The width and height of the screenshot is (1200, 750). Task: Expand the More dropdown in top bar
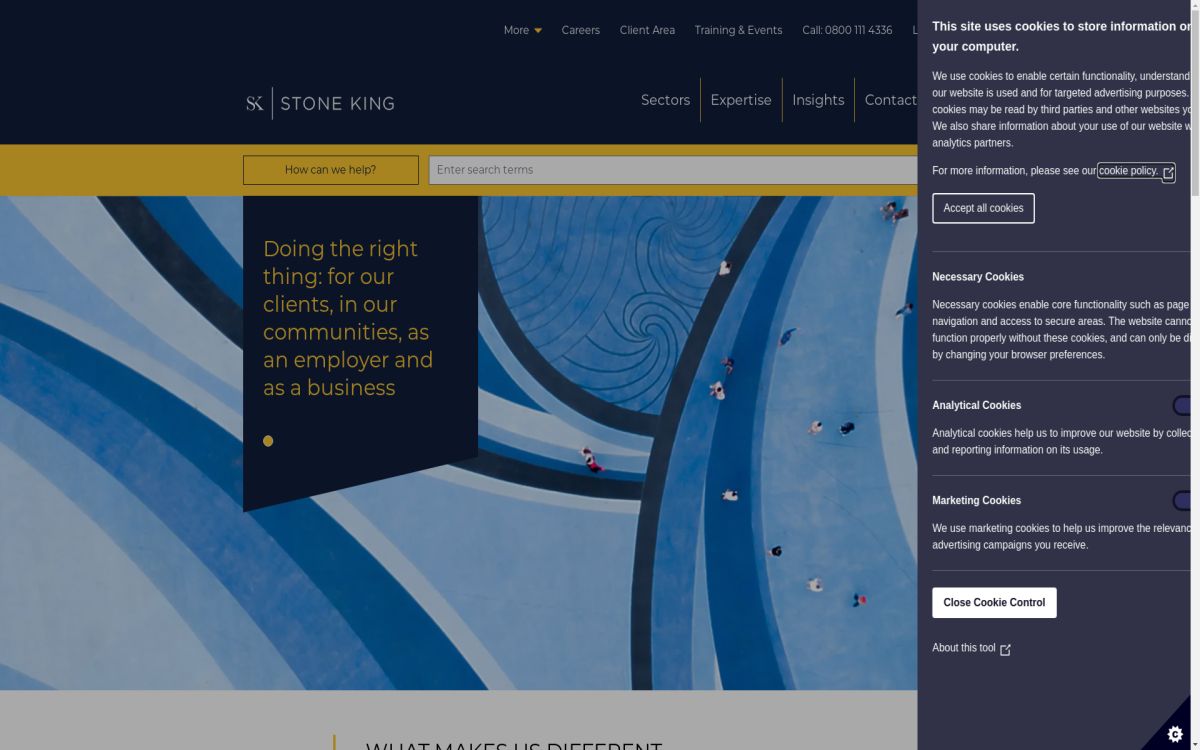tap(522, 30)
